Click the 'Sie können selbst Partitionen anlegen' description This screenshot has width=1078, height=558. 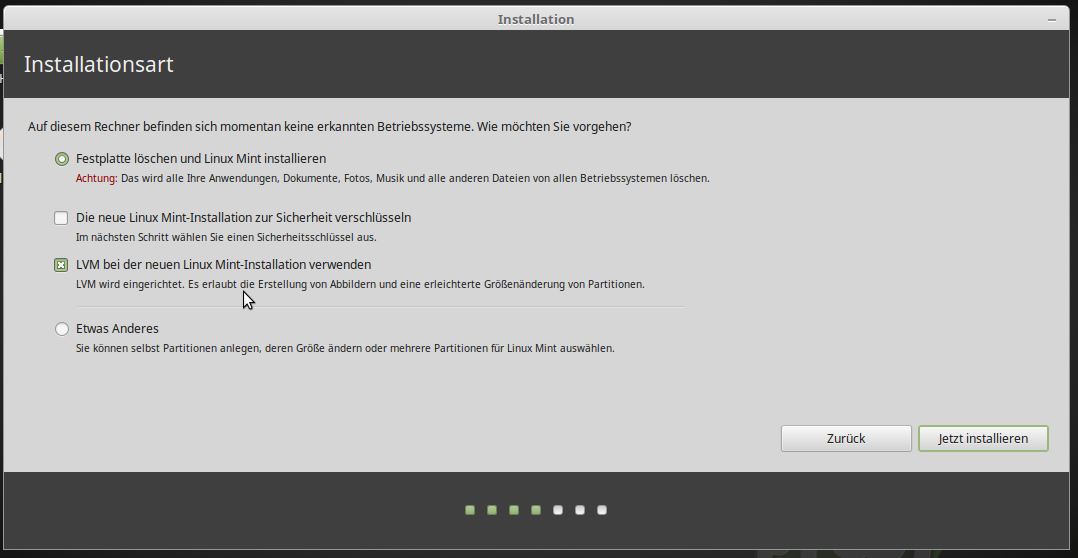[x=345, y=348]
